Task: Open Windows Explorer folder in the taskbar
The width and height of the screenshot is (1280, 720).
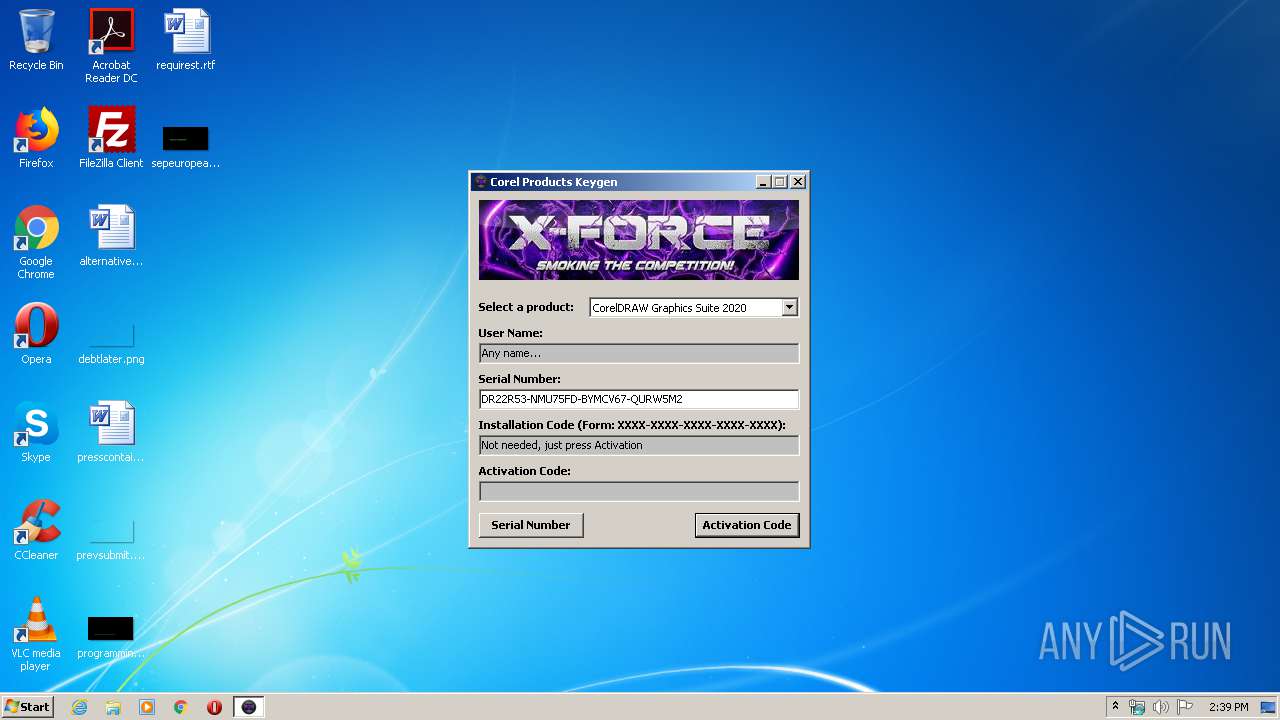Action: pos(113,707)
